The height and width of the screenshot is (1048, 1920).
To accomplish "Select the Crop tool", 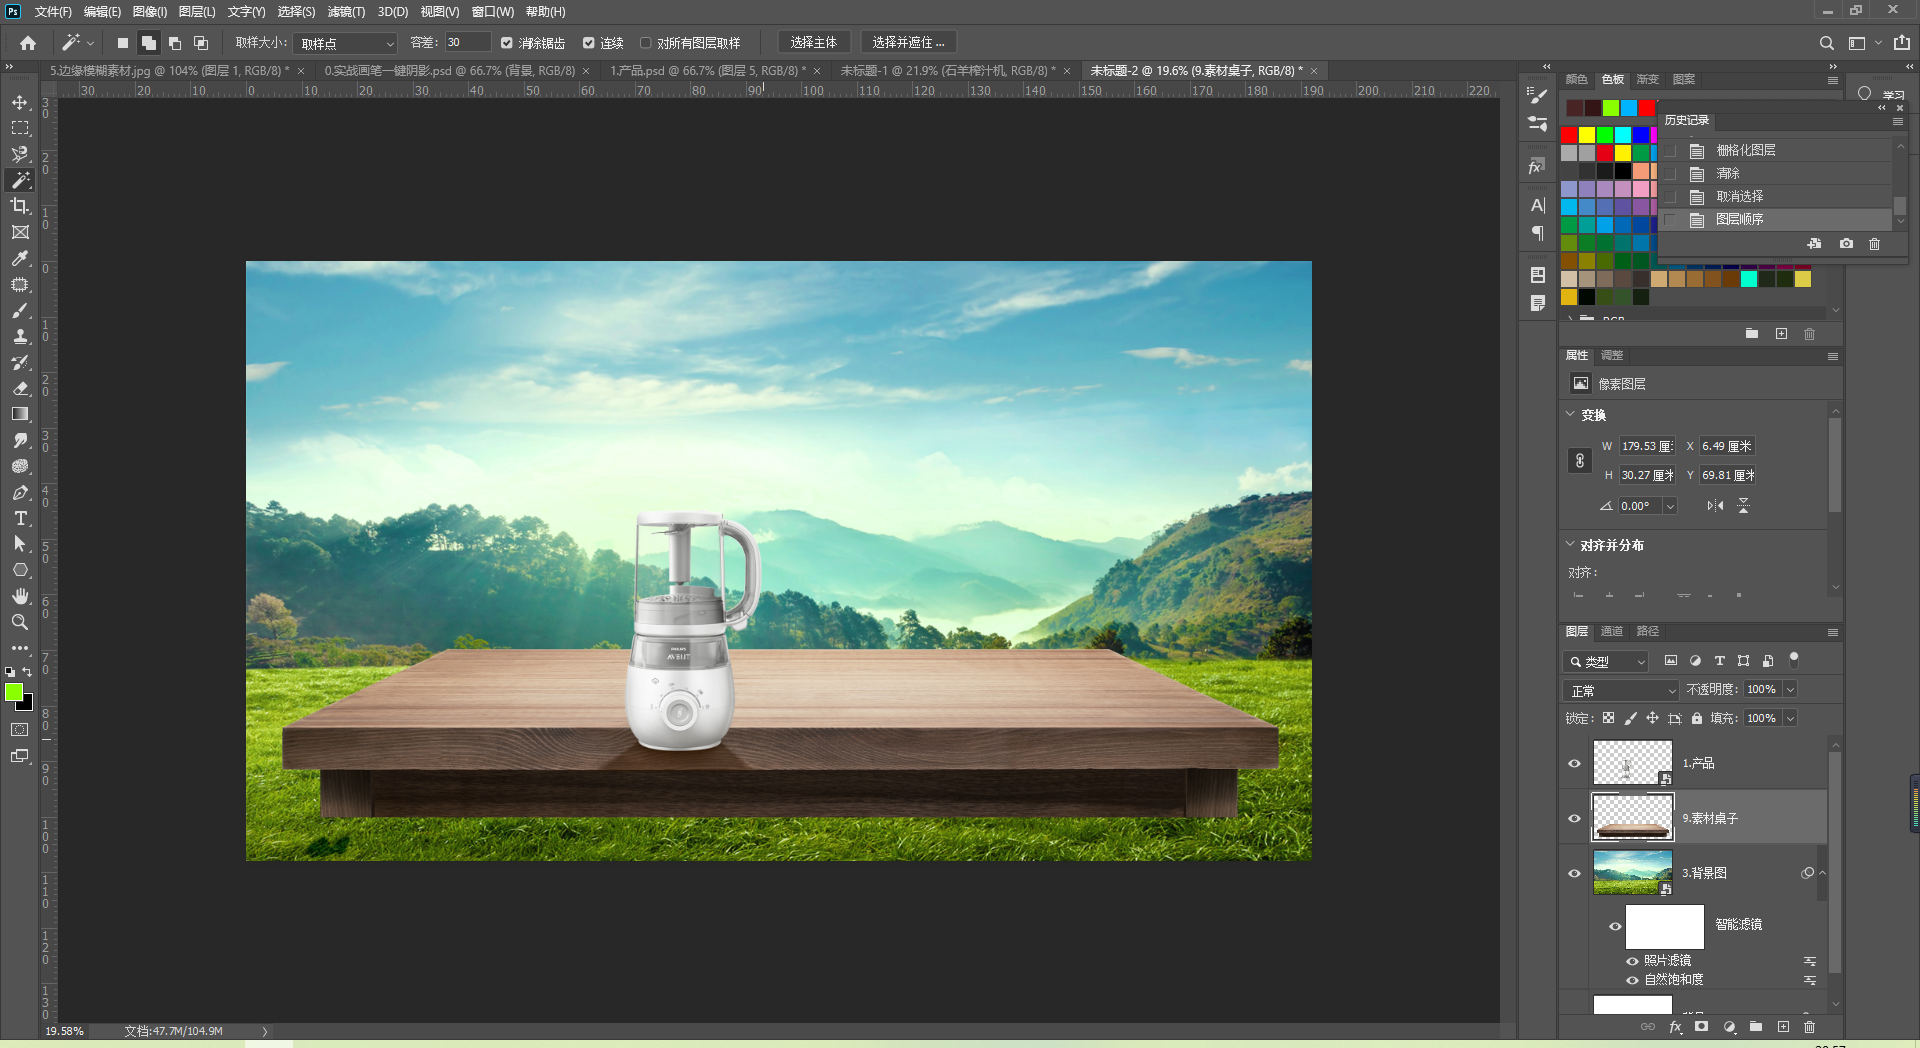I will (20, 206).
